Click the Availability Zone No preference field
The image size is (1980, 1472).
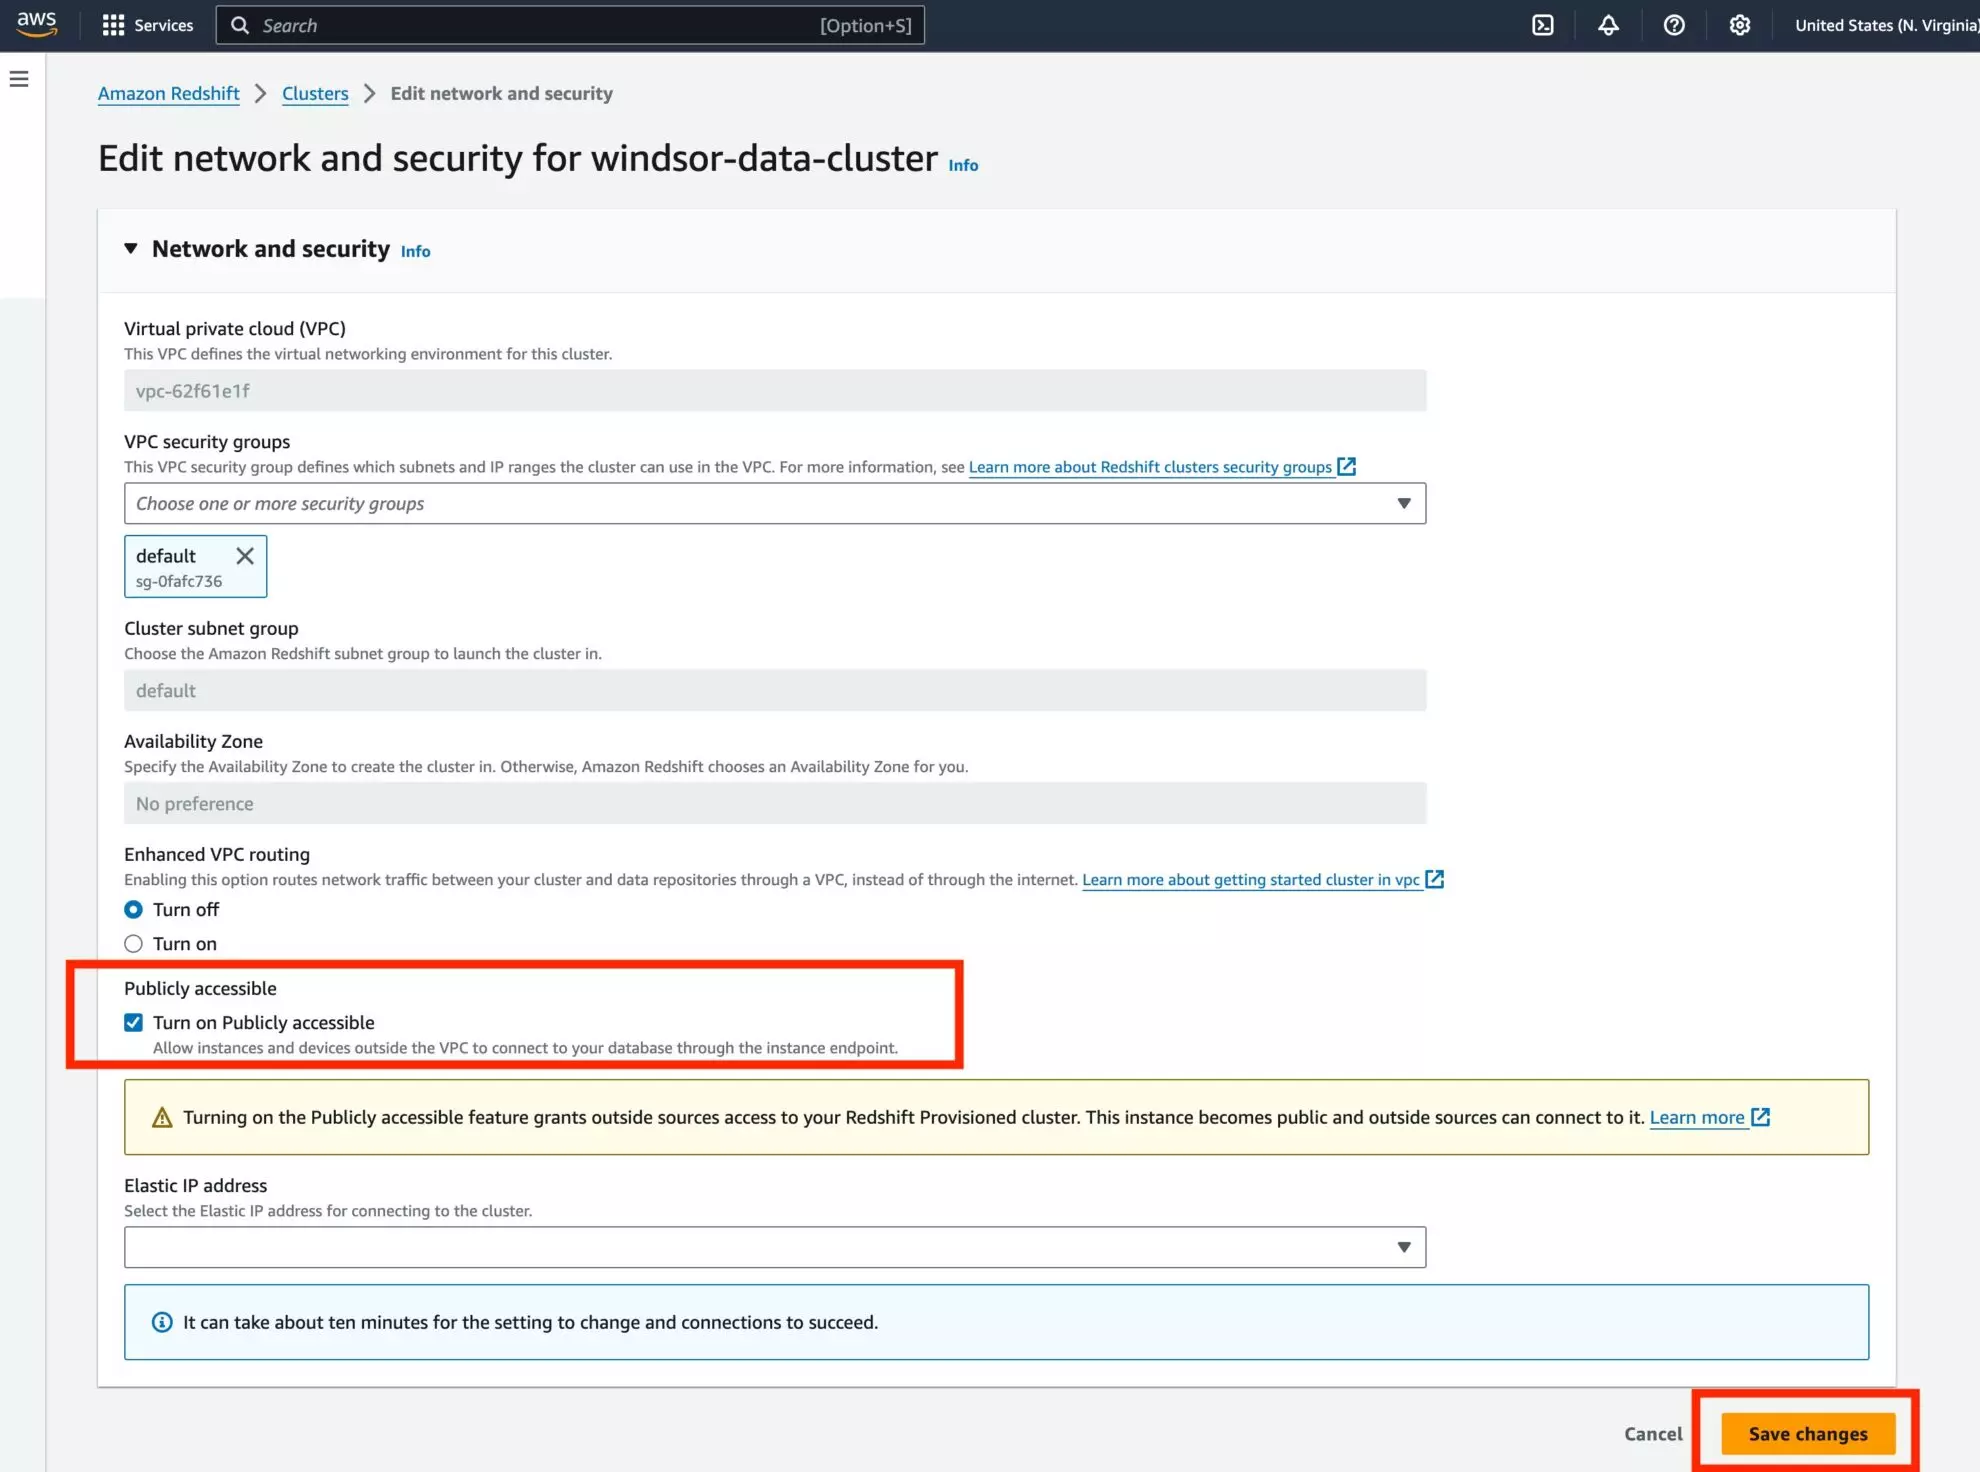(x=775, y=803)
